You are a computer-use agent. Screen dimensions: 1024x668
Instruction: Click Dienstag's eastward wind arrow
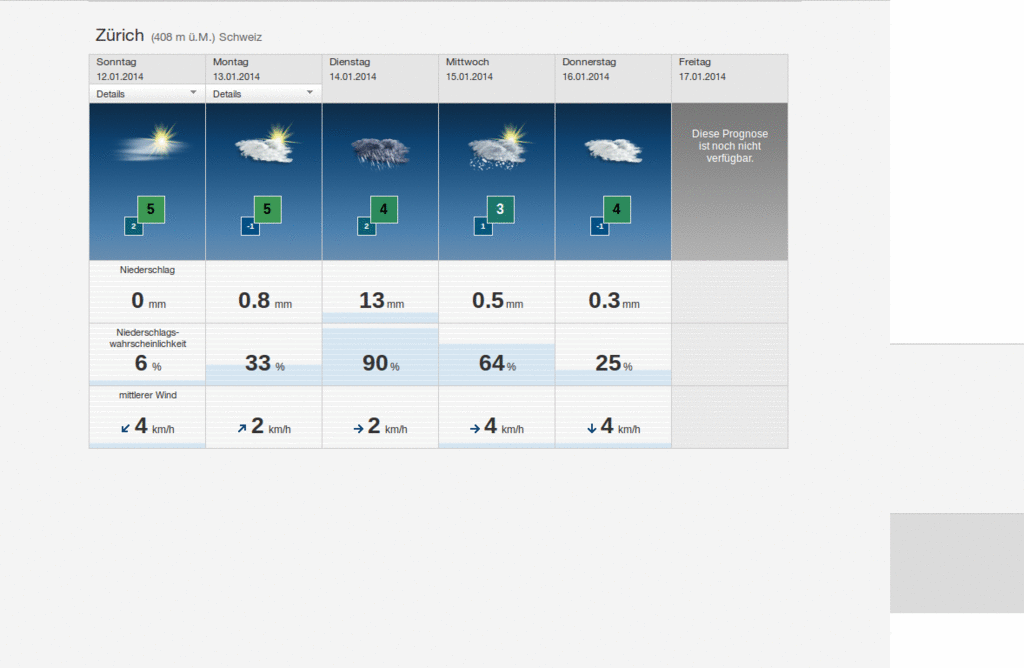point(359,429)
